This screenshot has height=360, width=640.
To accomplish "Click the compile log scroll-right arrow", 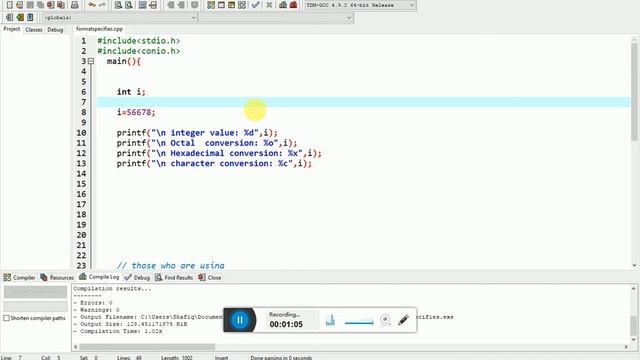I will tap(626, 347).
